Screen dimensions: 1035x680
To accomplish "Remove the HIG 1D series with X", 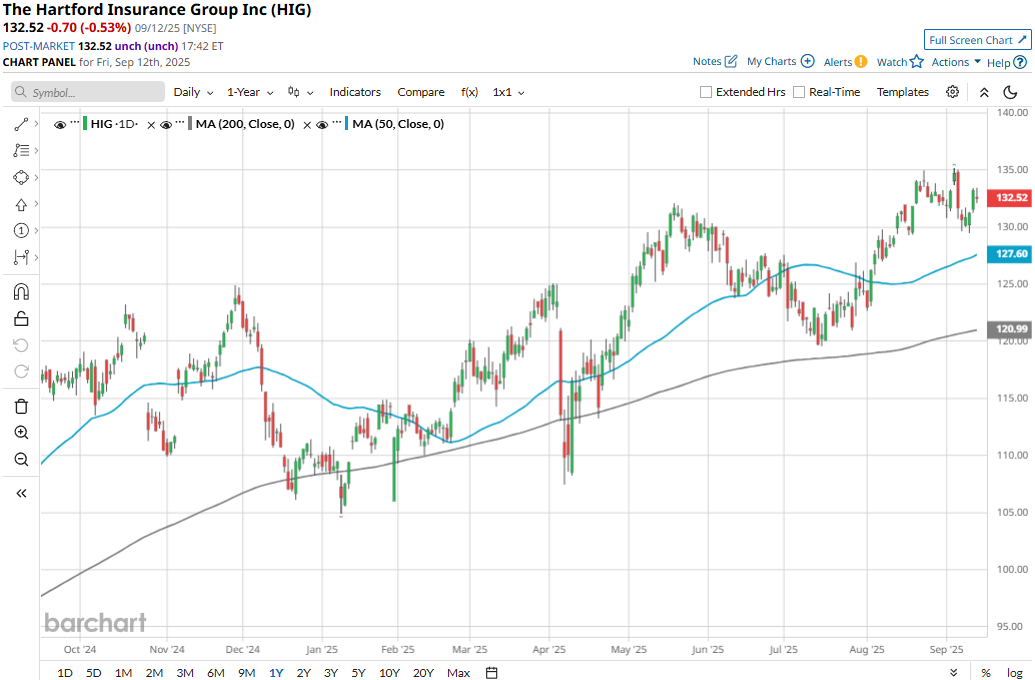I will (x=151, y=125).
